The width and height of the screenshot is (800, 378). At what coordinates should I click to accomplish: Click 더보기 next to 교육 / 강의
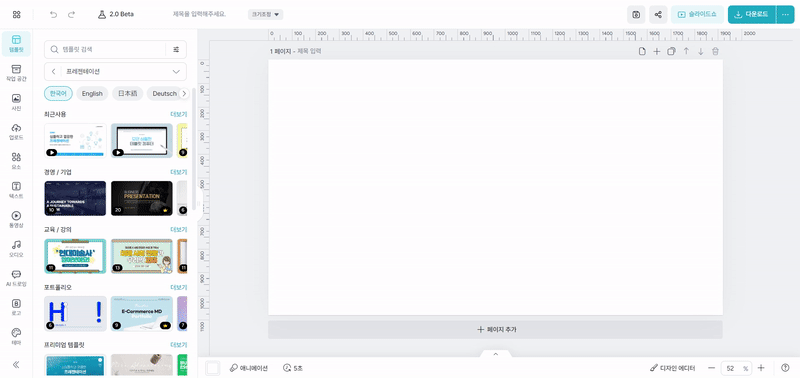pyautogui.click(x=179, y=230)
